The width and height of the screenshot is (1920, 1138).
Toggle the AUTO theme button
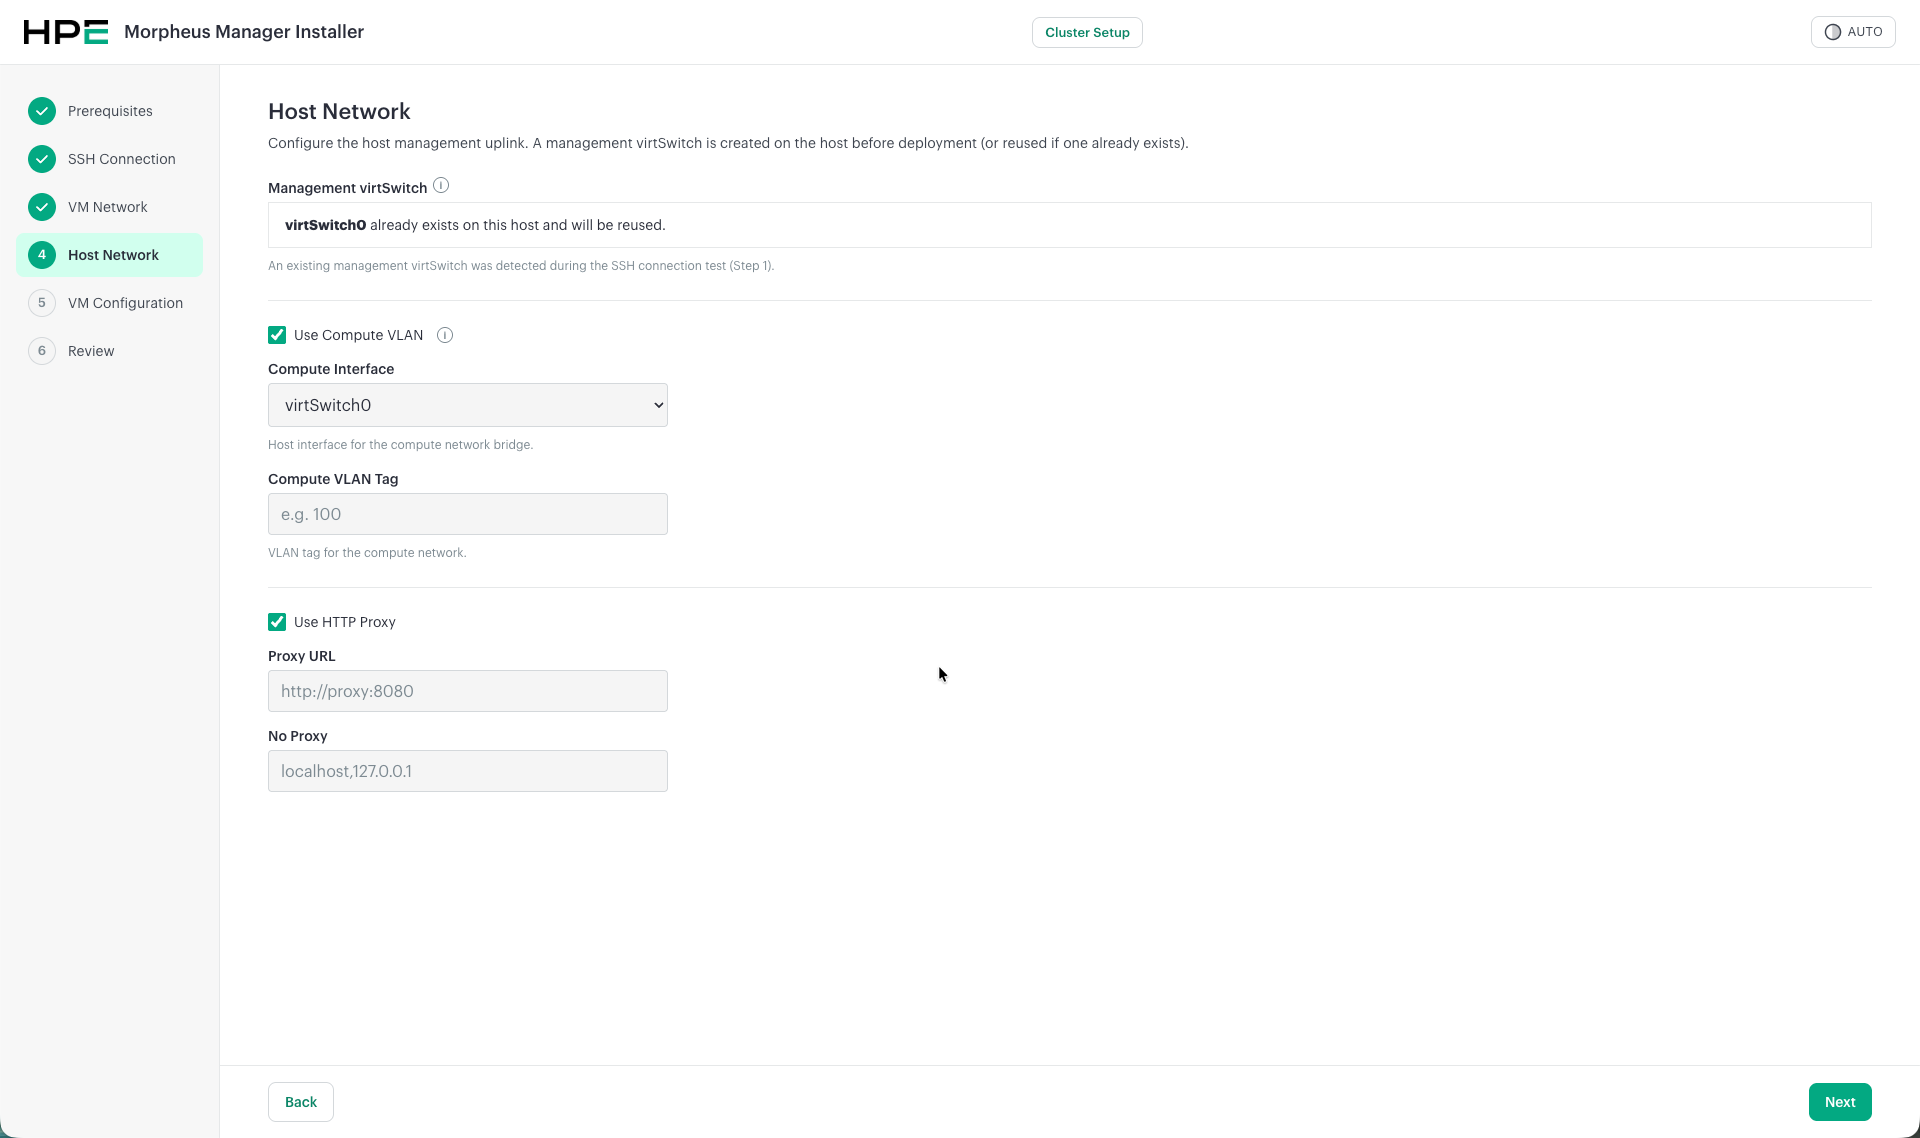pyautogui.click(x=1853, y=32)
